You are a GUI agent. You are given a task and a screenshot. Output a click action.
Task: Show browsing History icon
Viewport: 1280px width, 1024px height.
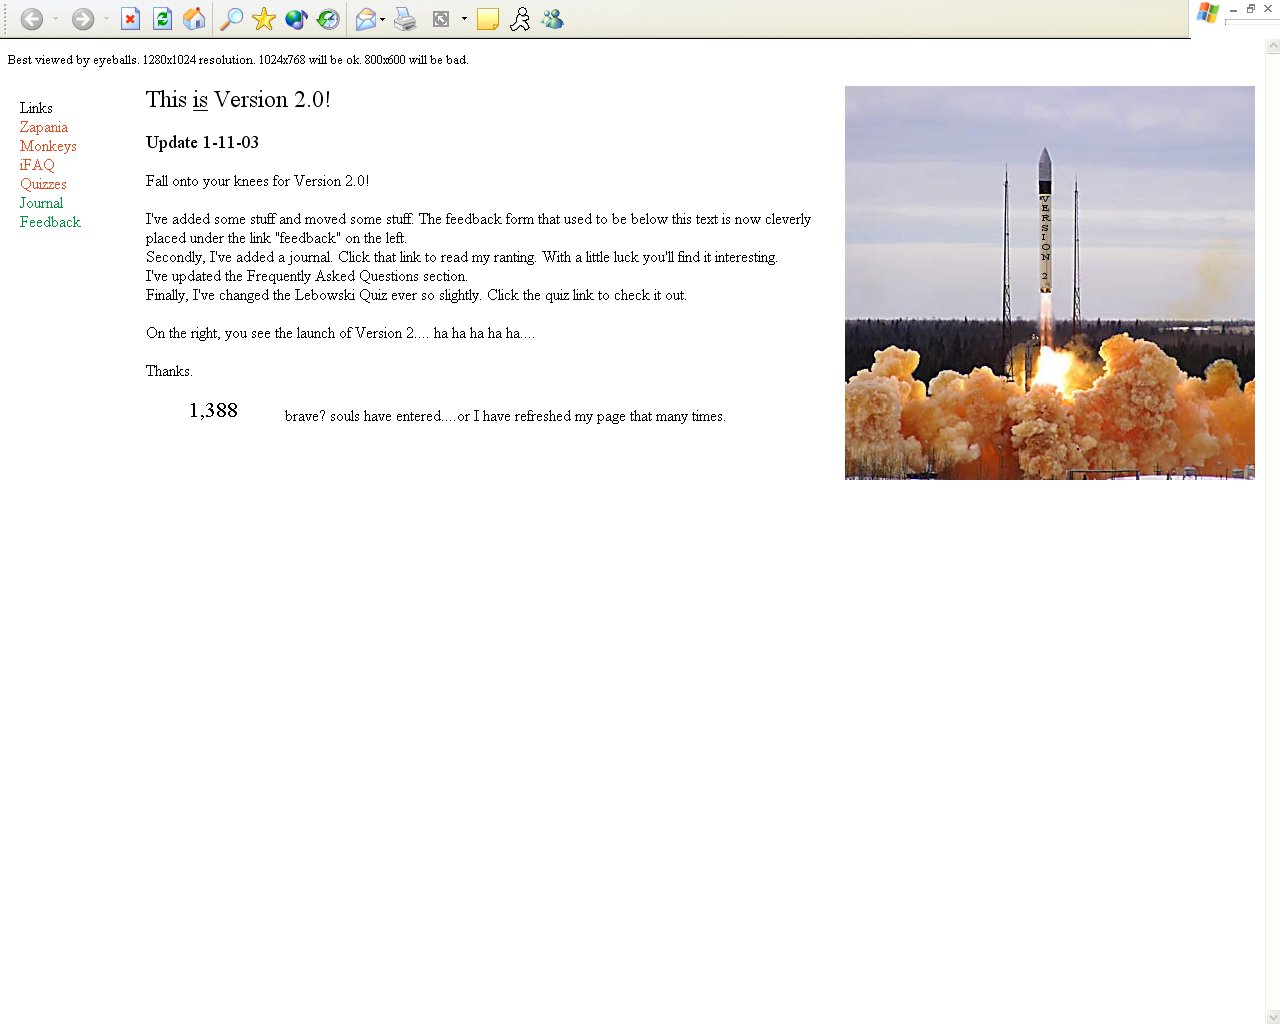point(328,19)
